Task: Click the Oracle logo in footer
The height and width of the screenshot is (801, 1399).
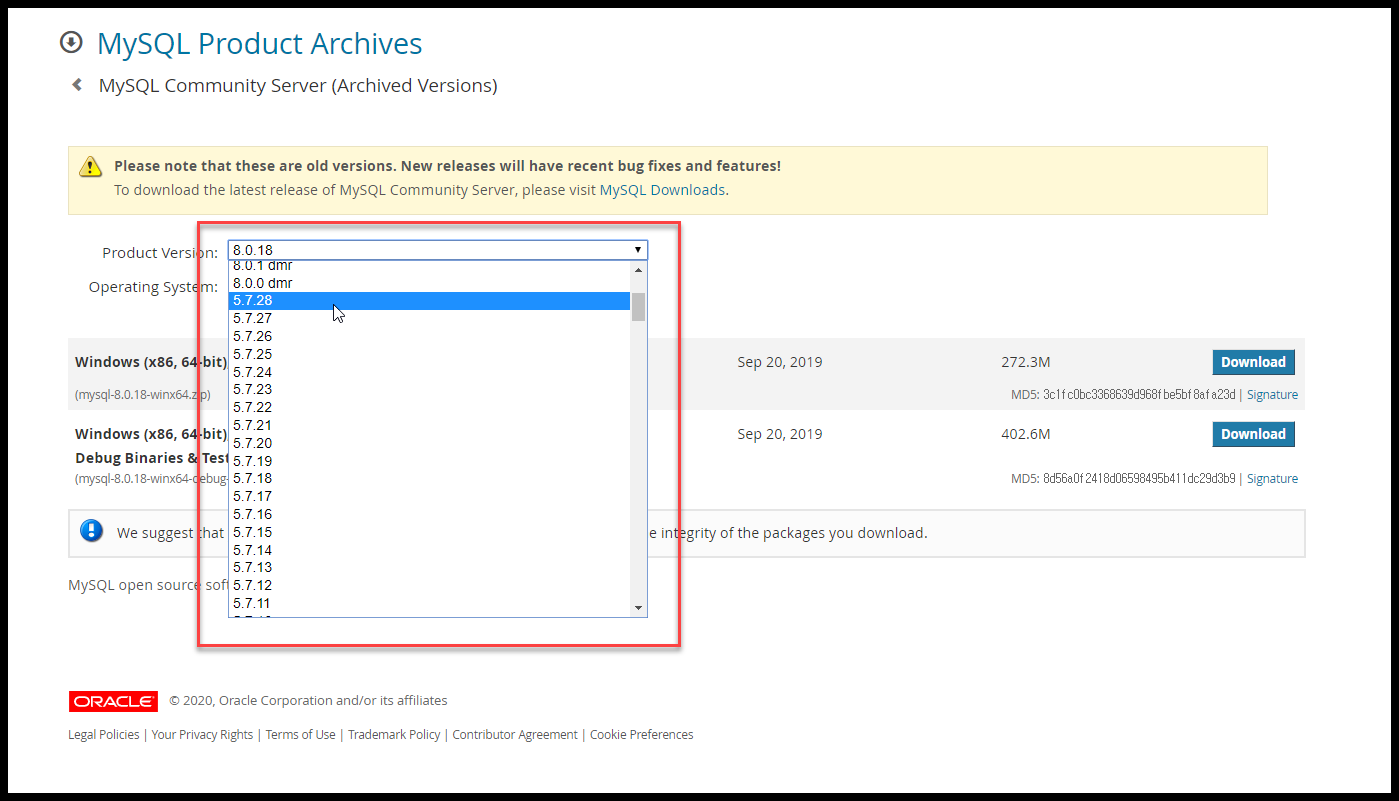Action: tap(113, 701)
